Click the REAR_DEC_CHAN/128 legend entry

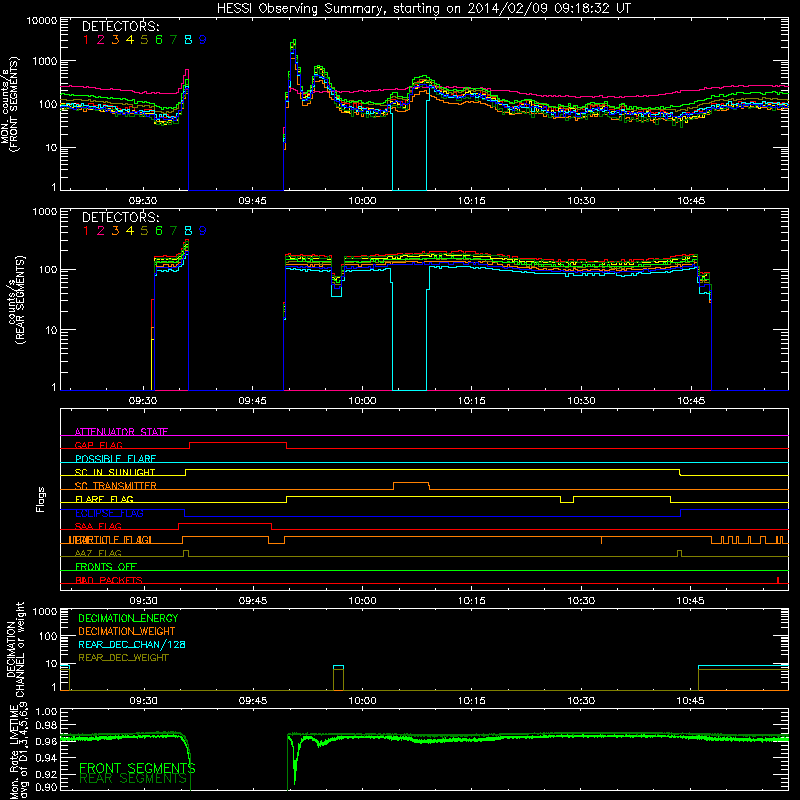132,644
